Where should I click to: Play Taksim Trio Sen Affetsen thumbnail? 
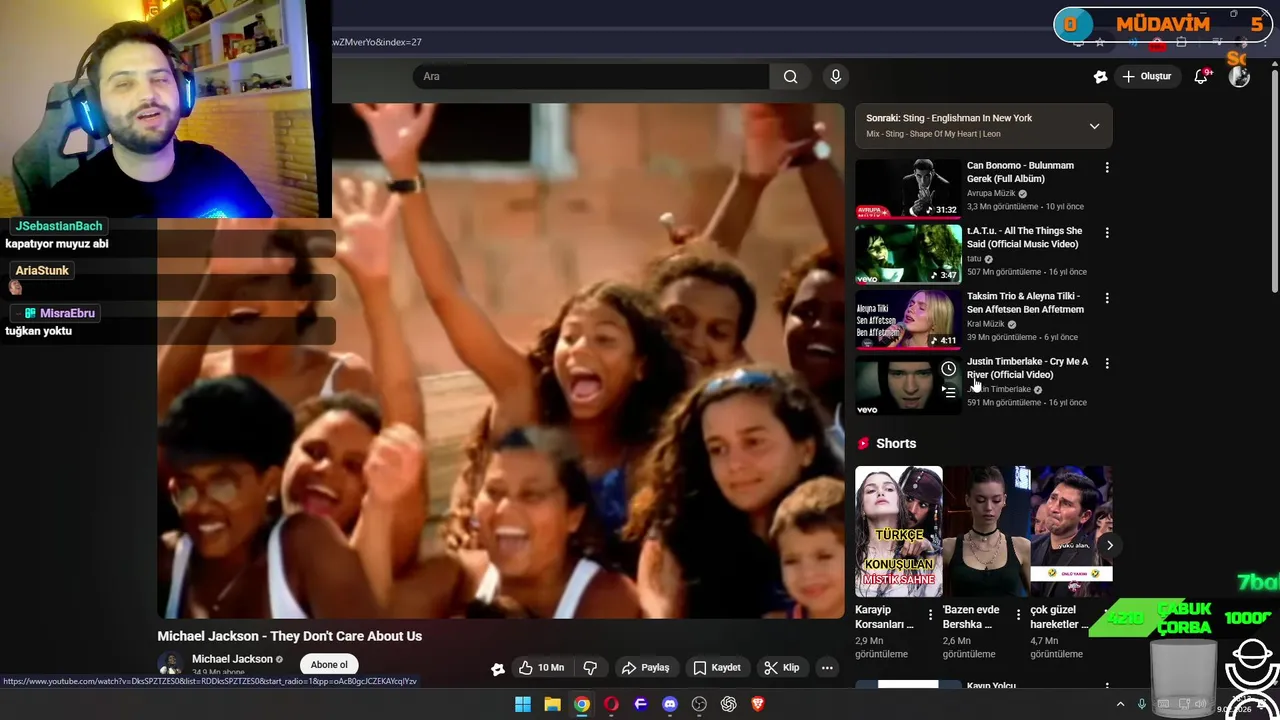[x=908, y=320]
